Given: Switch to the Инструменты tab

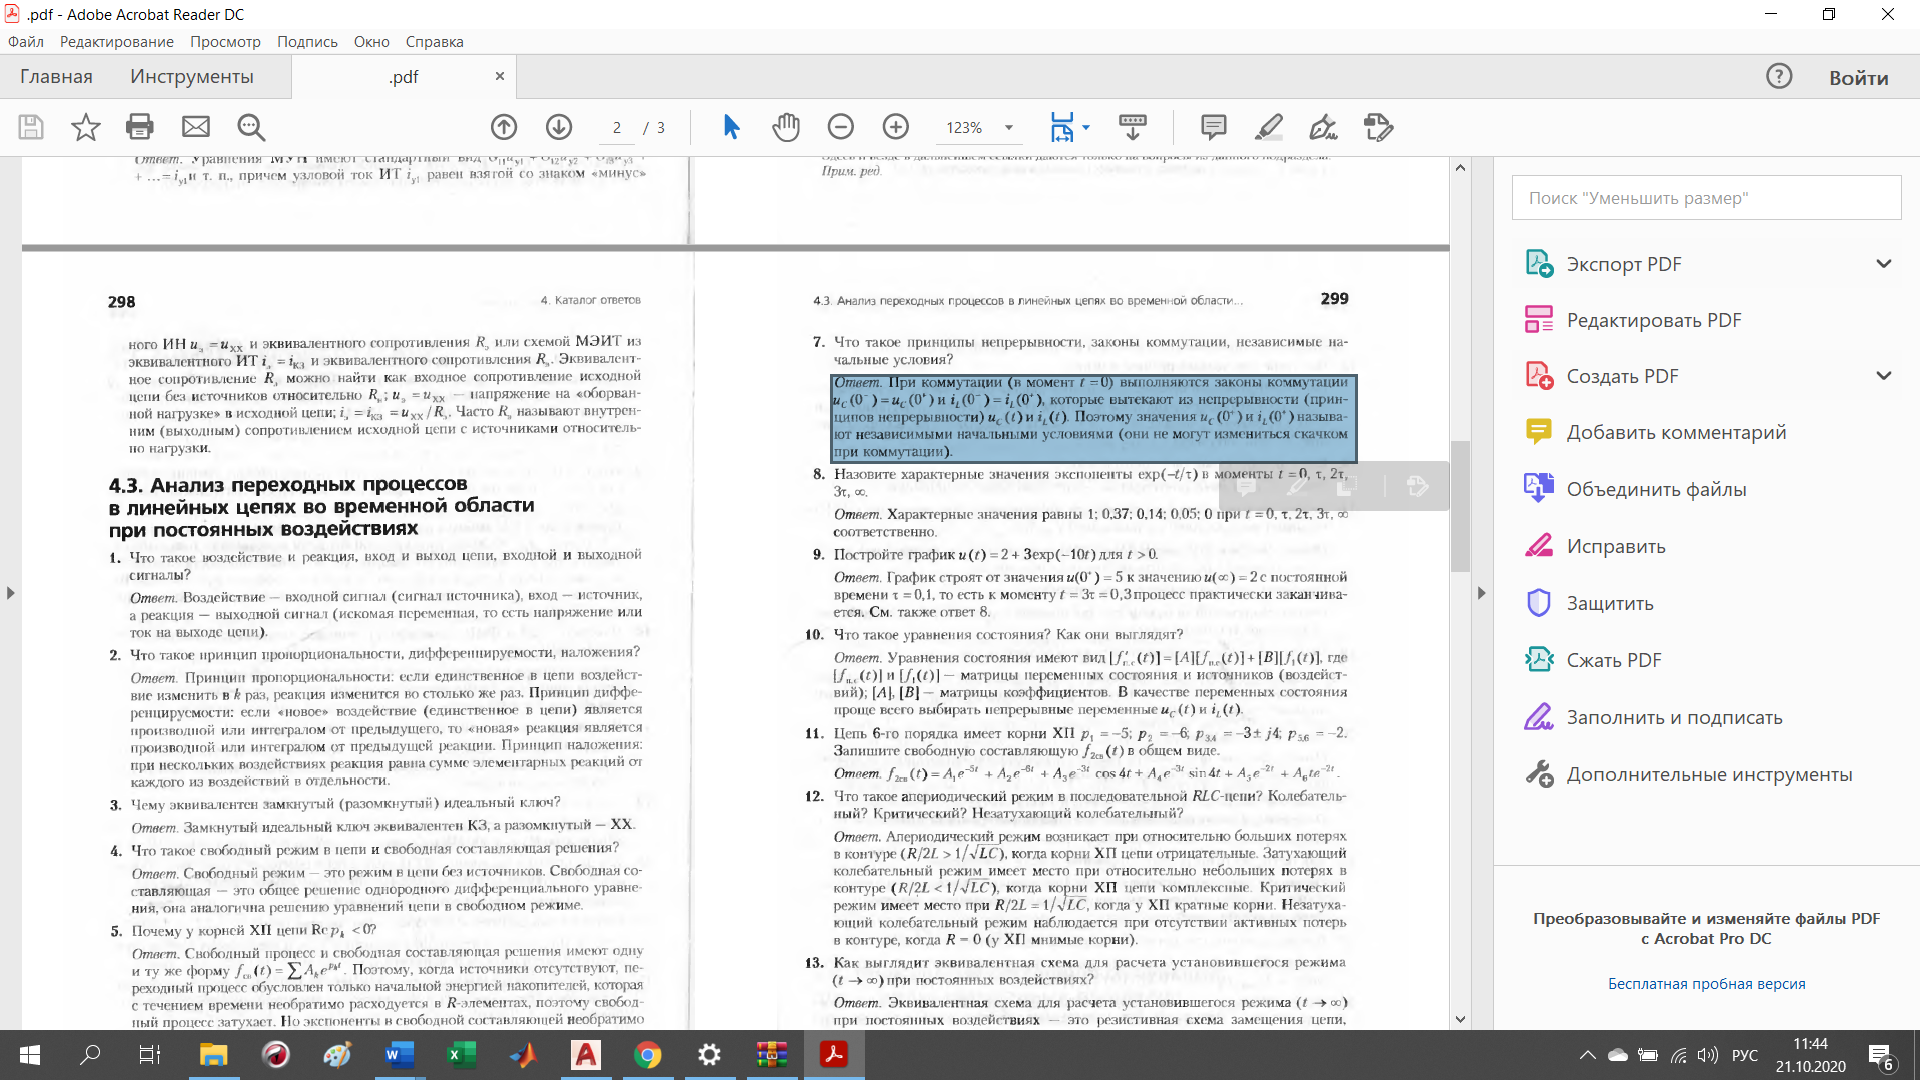Looking at the screenshot, I should pyautogui.click(x=192, y=77).
